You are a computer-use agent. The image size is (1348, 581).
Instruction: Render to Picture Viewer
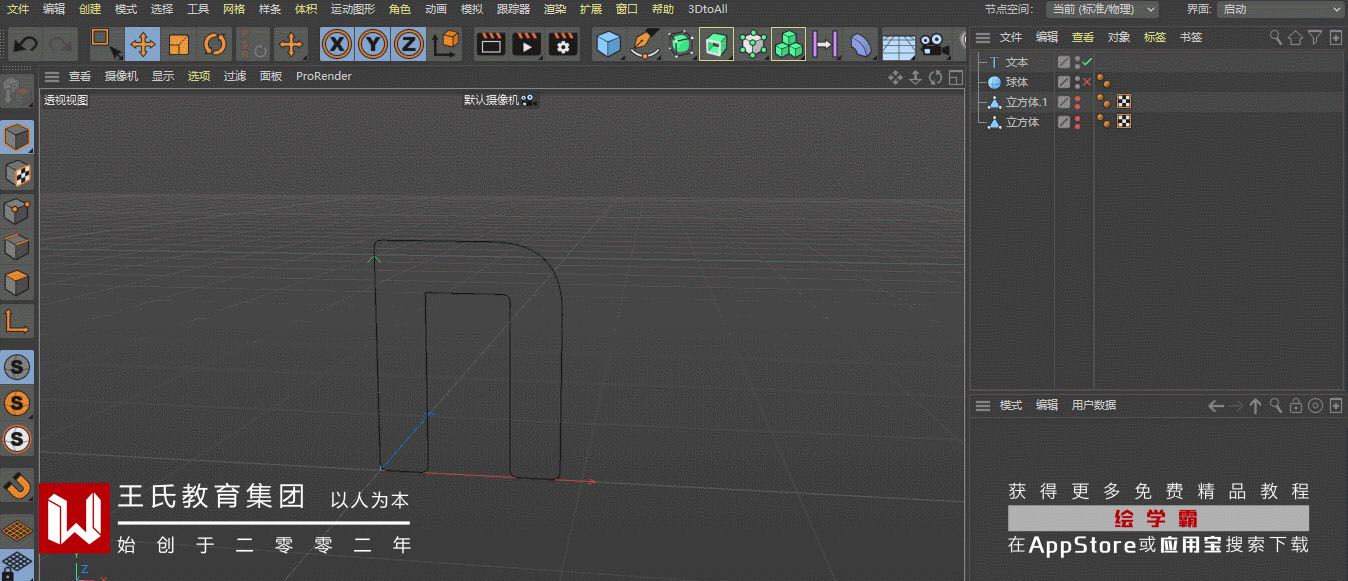click(527, 44)
